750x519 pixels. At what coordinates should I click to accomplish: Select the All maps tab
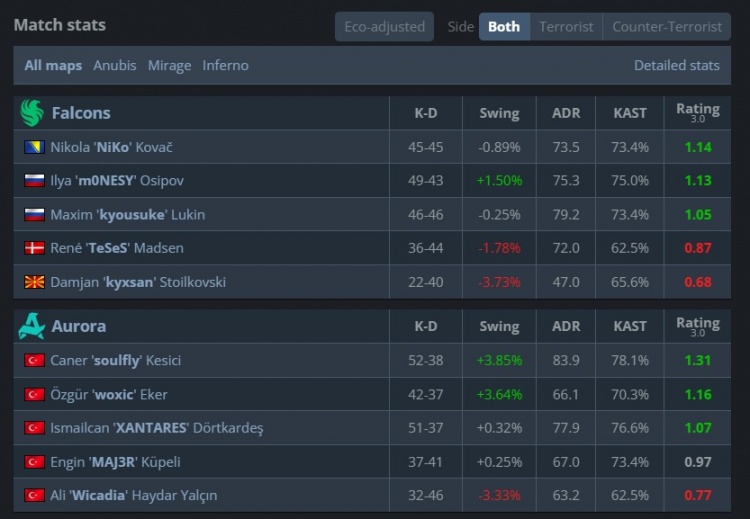click(53, 65)
